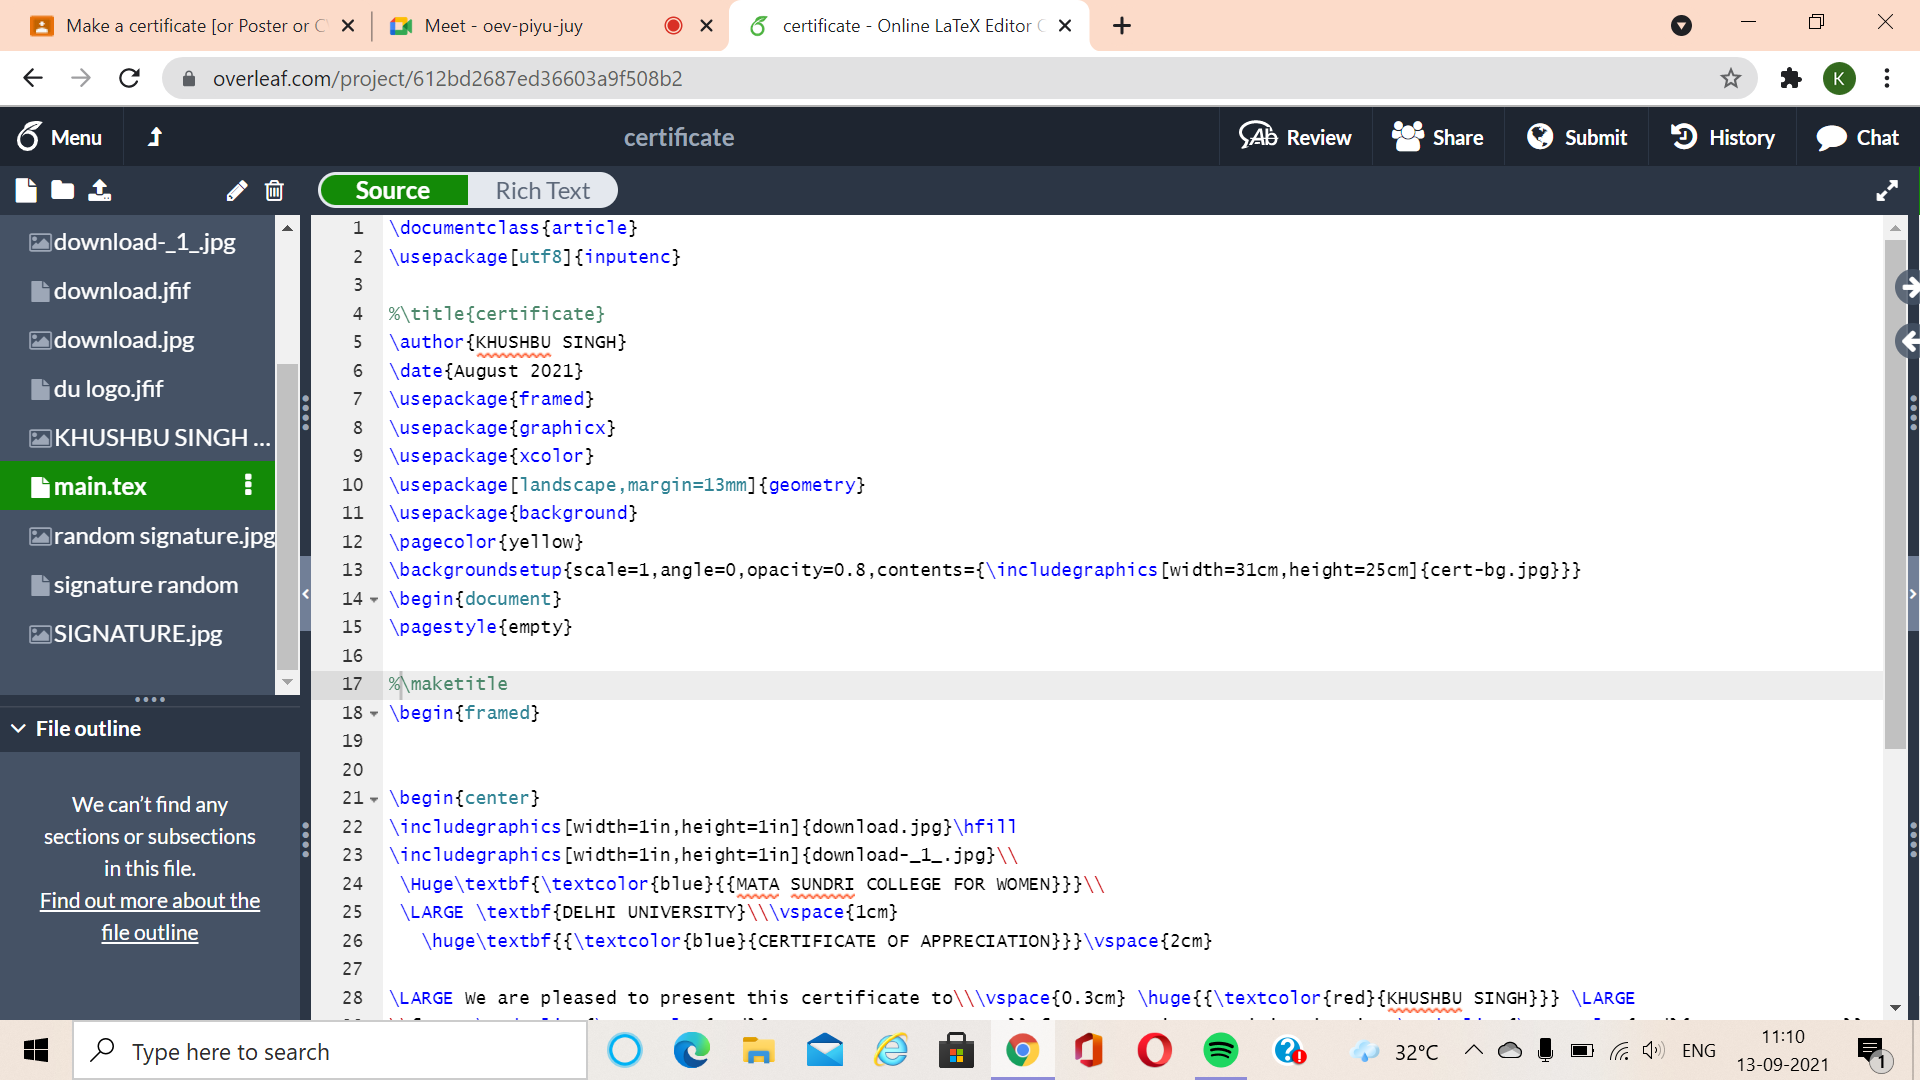The width and height of the screenshot is (1920, 1080).
Task: Click the certificate project title
Action: 679,137
